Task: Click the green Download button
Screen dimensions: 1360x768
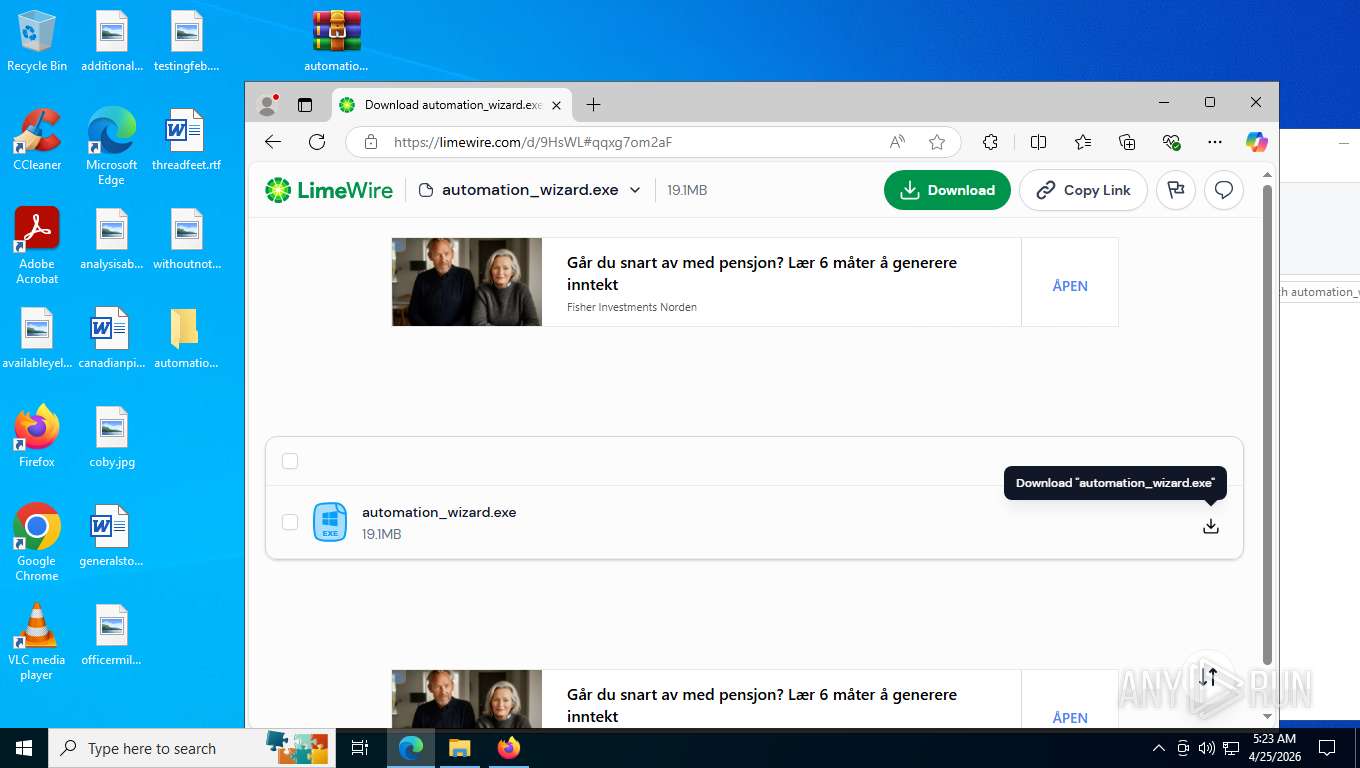Action: point(947,190)
